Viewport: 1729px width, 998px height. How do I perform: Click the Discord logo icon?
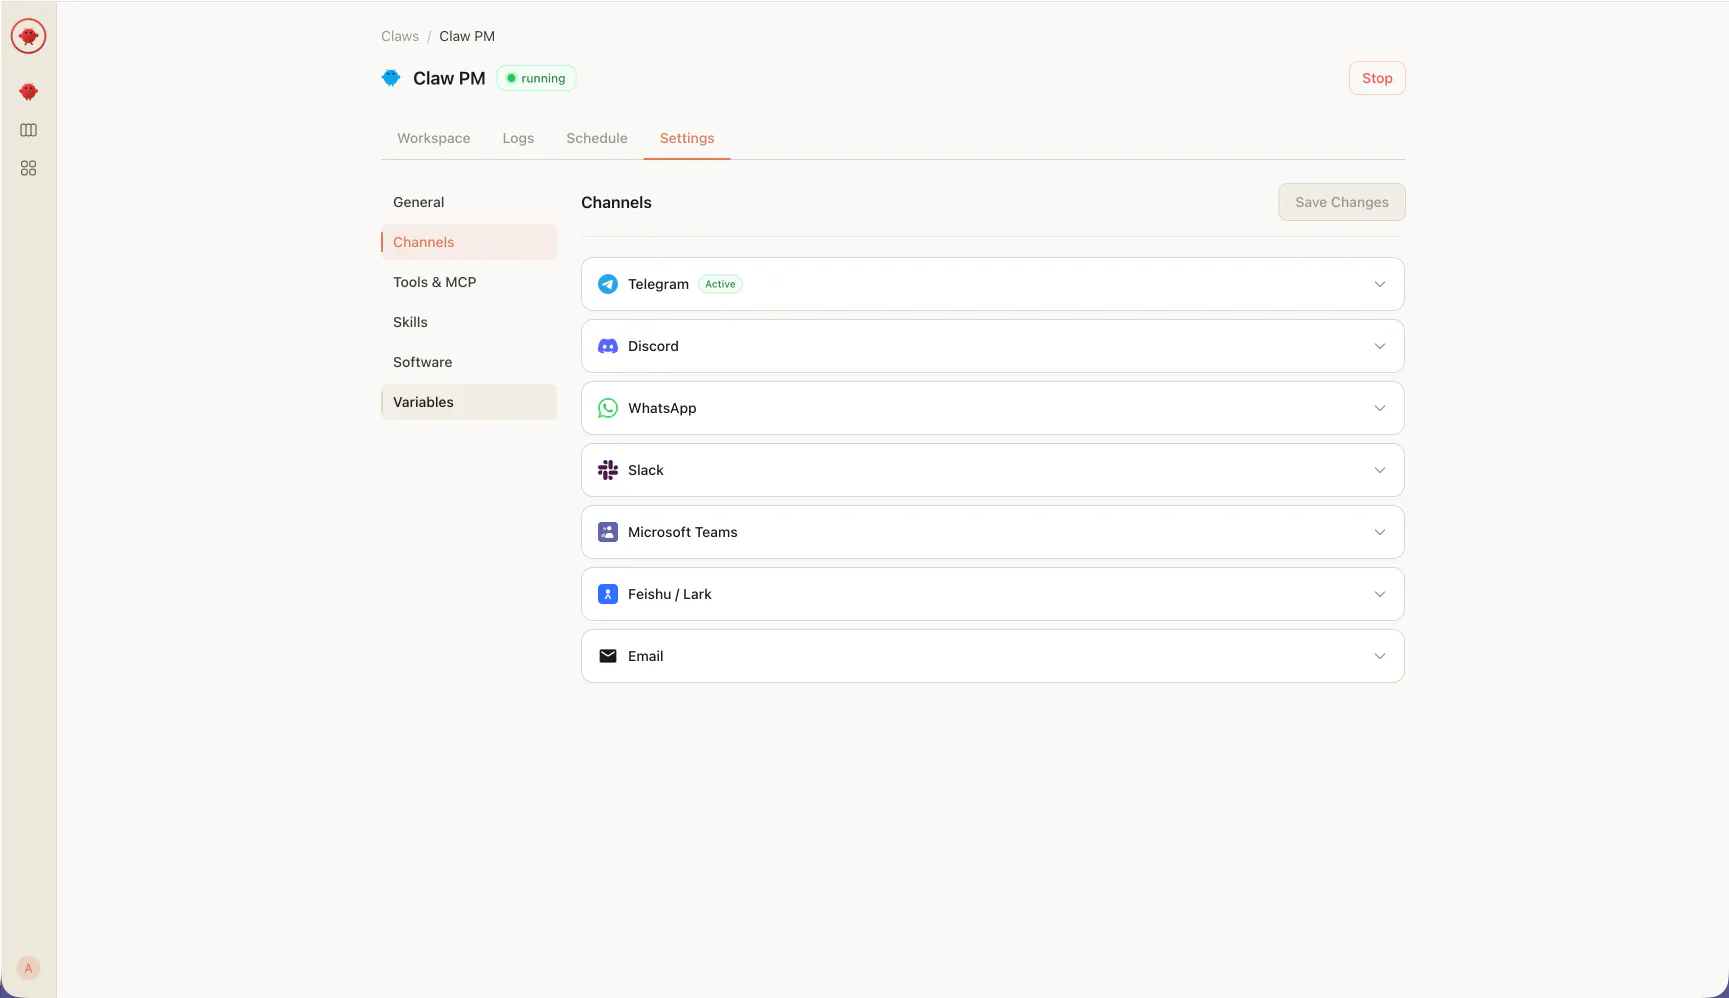[608, 346]
